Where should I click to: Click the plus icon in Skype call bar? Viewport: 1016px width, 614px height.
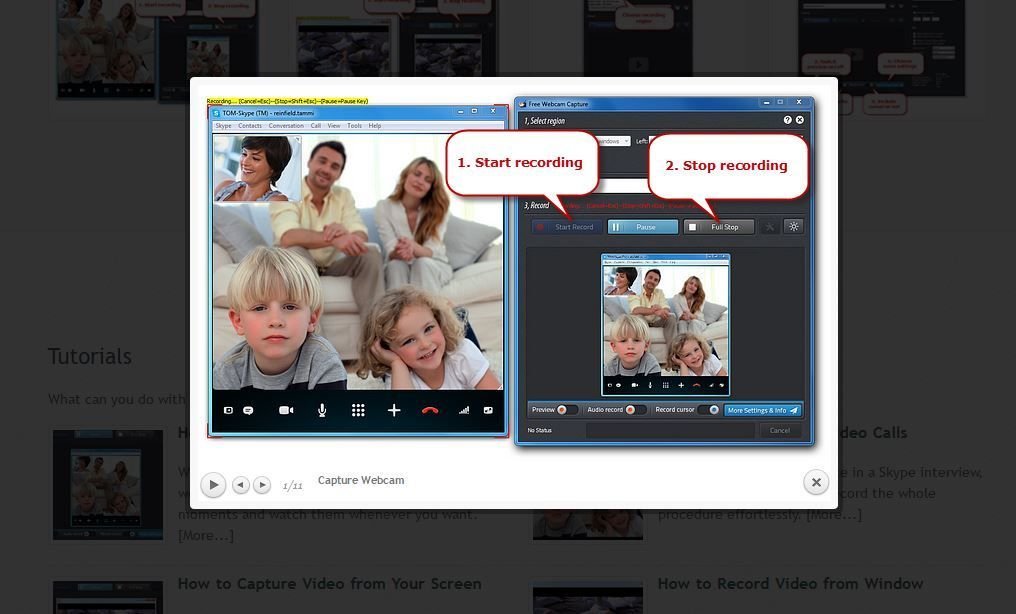(394, 410)
